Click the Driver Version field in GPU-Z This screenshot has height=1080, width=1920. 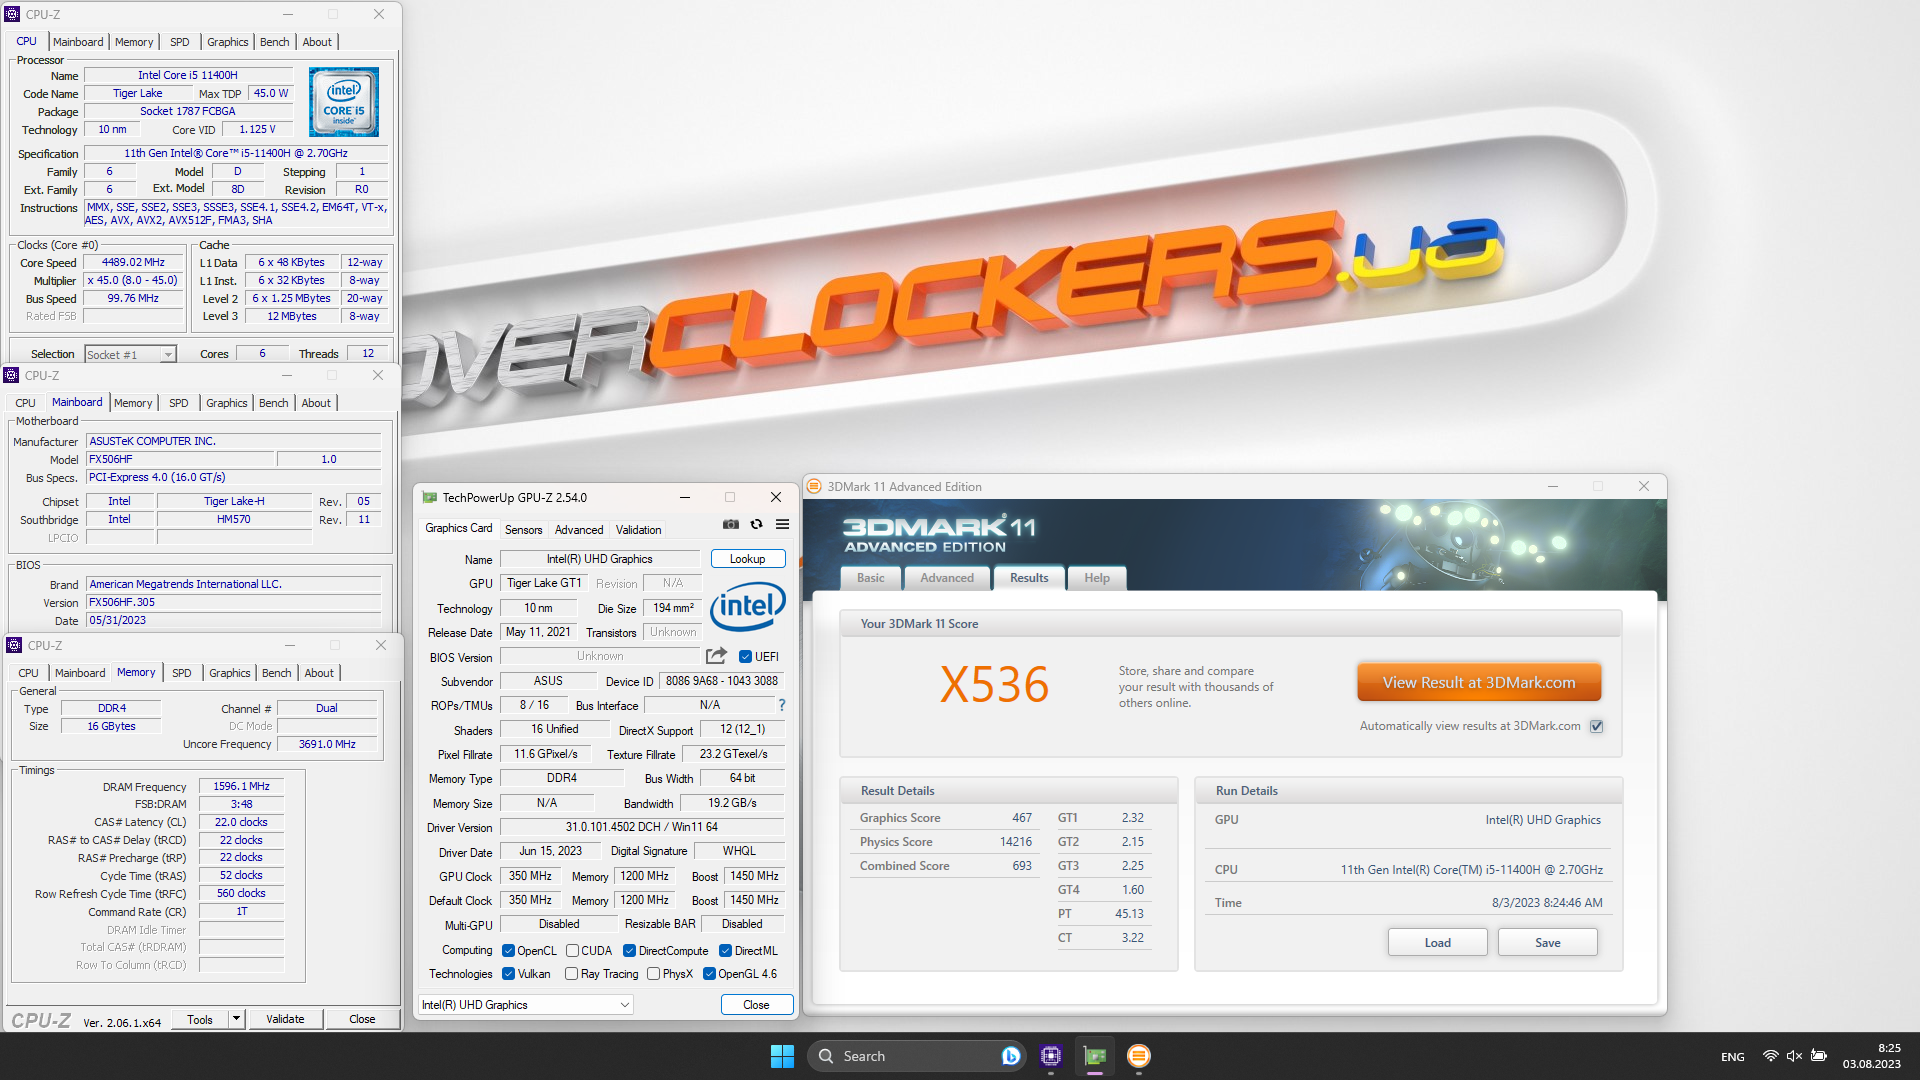641,827
